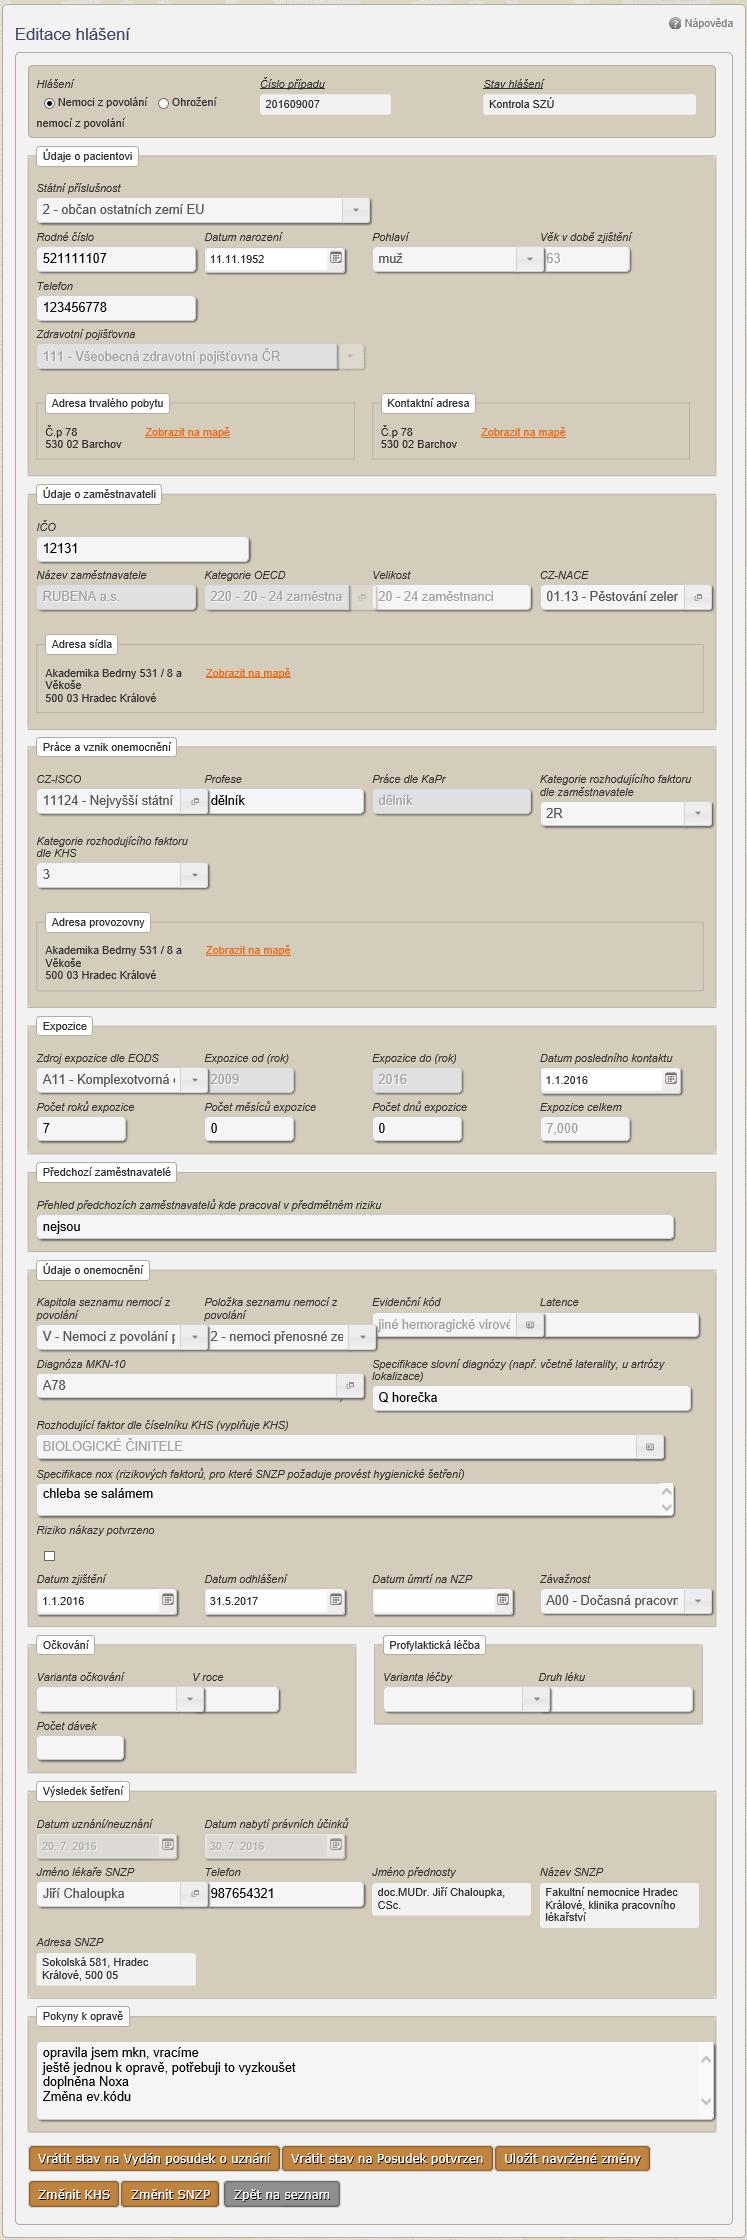The image size is (747, 2240).
Task: Click Specifikace slovní diagnózy field
Action: [532, 1398]
